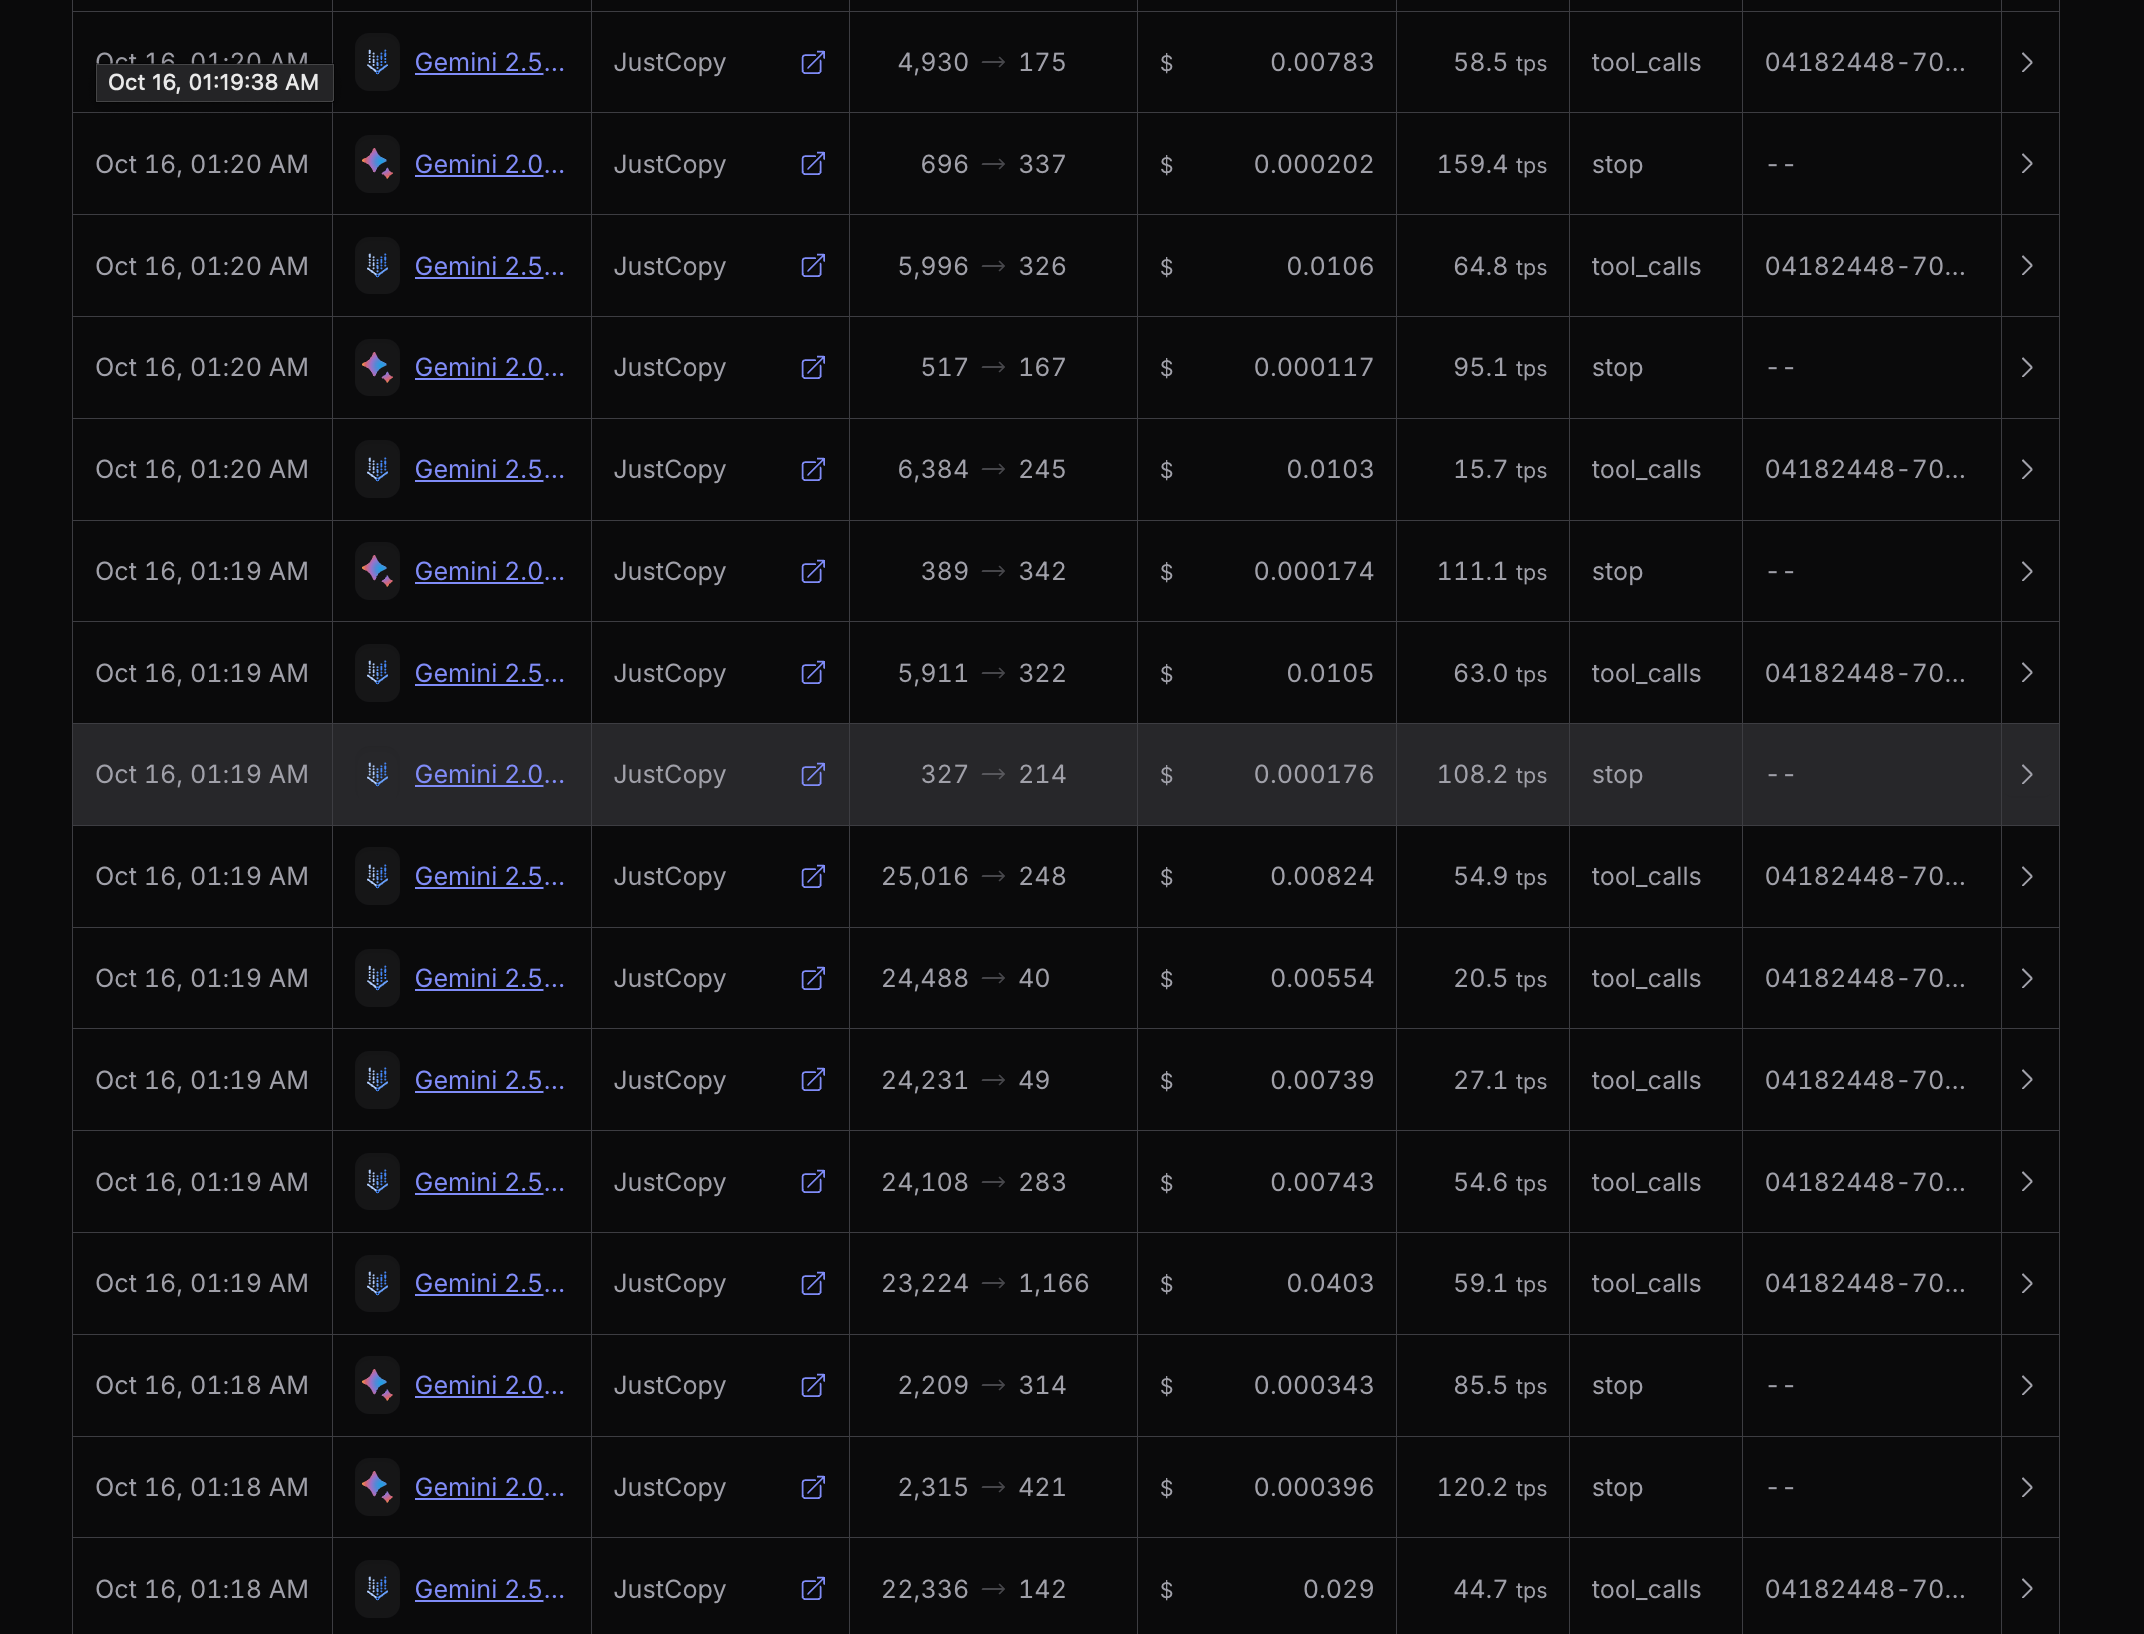
Task: Click the tool_calls cell in the 24,108 → 283 row
Action: [x=1646, y=1182]
